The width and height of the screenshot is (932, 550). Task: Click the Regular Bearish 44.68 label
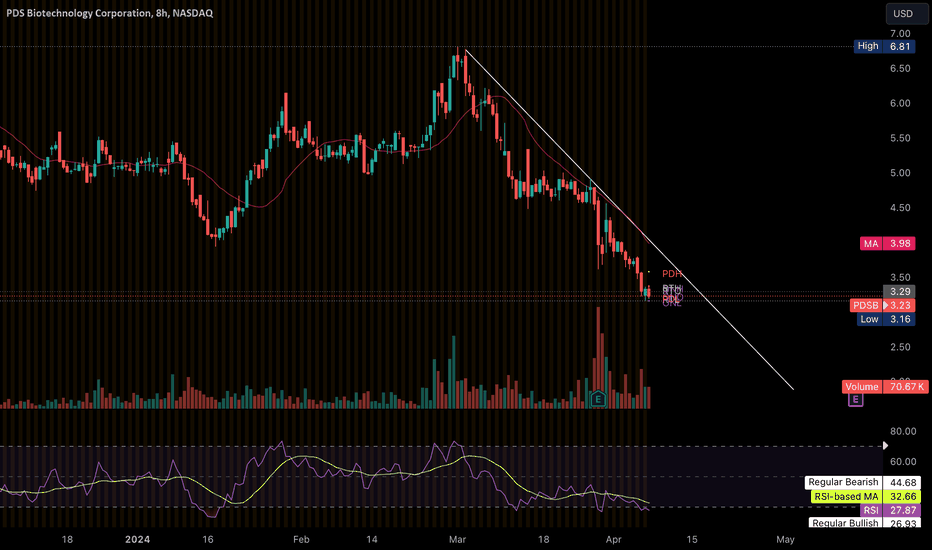pos(862,482)
